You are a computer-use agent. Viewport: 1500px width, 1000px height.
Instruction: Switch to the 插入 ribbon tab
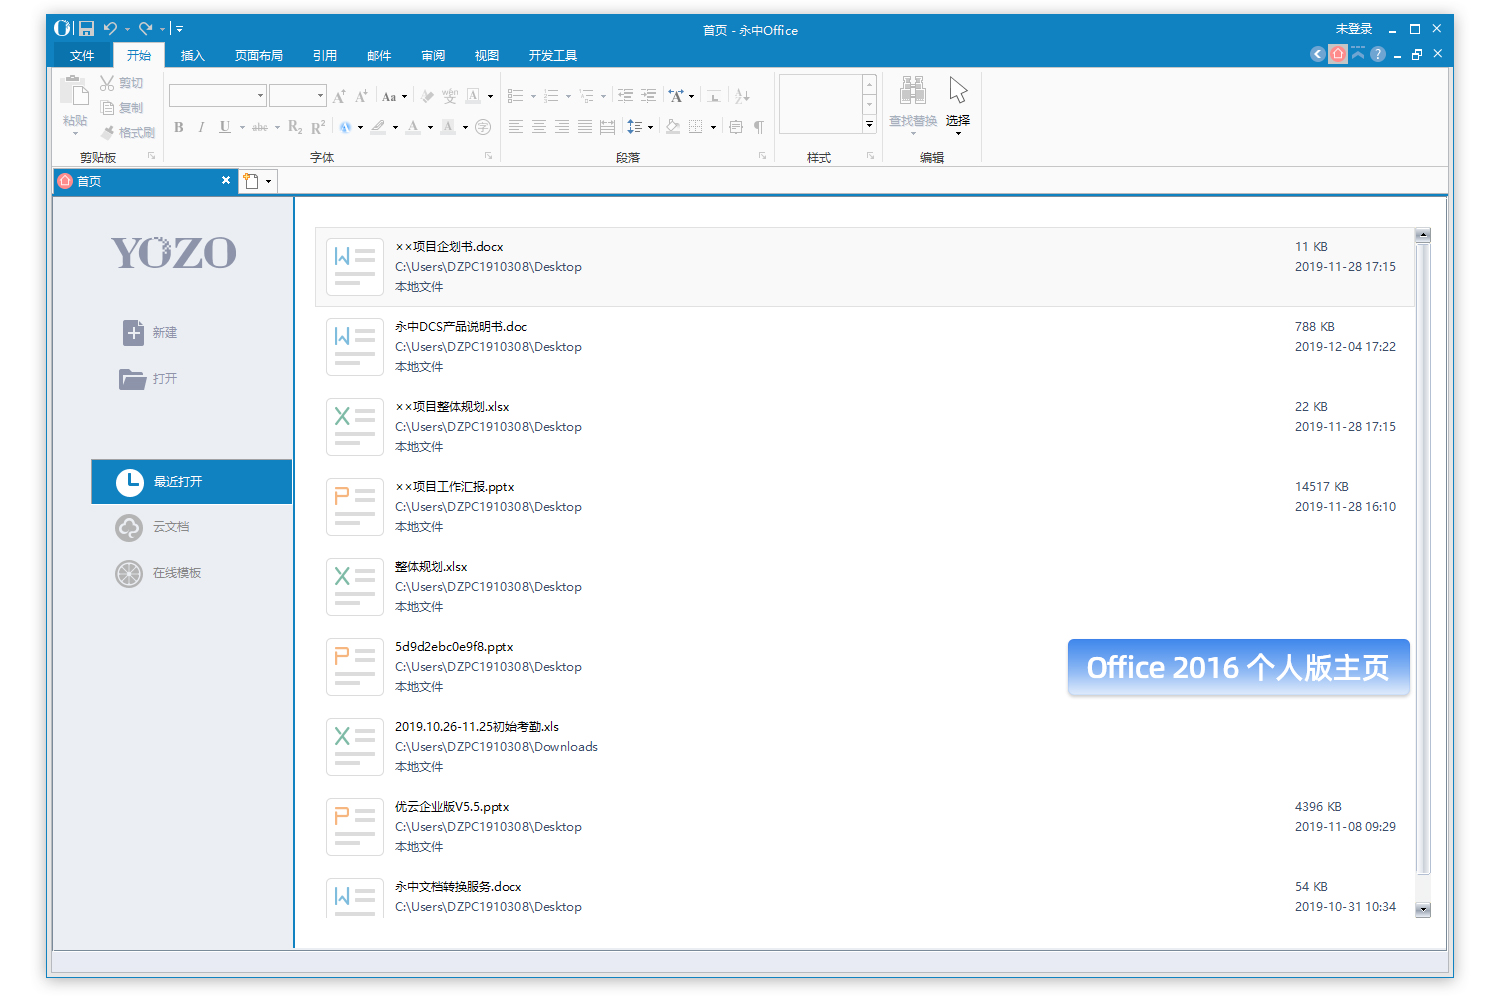coord(192,55)
